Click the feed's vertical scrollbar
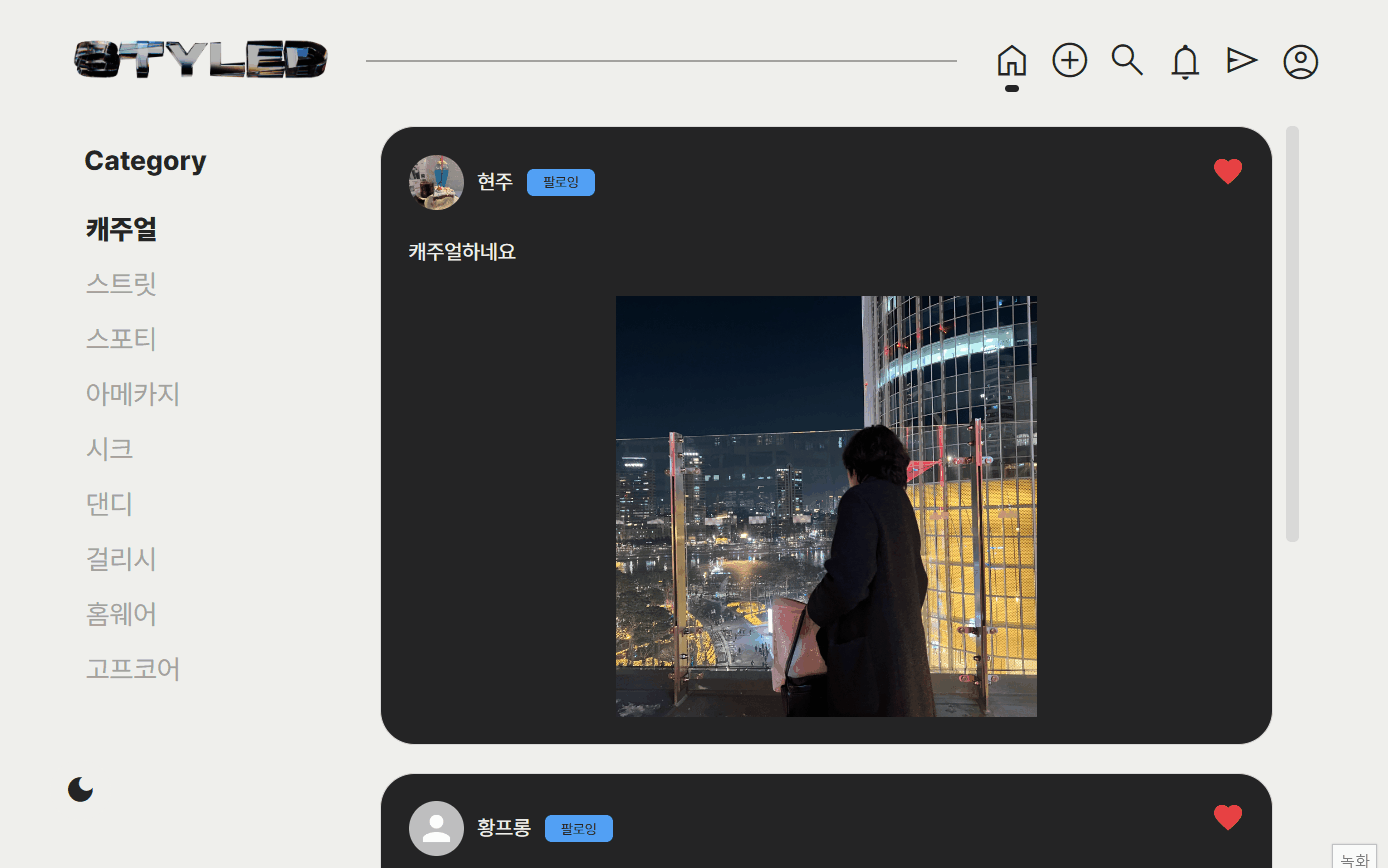This screenshot has height=868, width=1388. coord(1292,334)
